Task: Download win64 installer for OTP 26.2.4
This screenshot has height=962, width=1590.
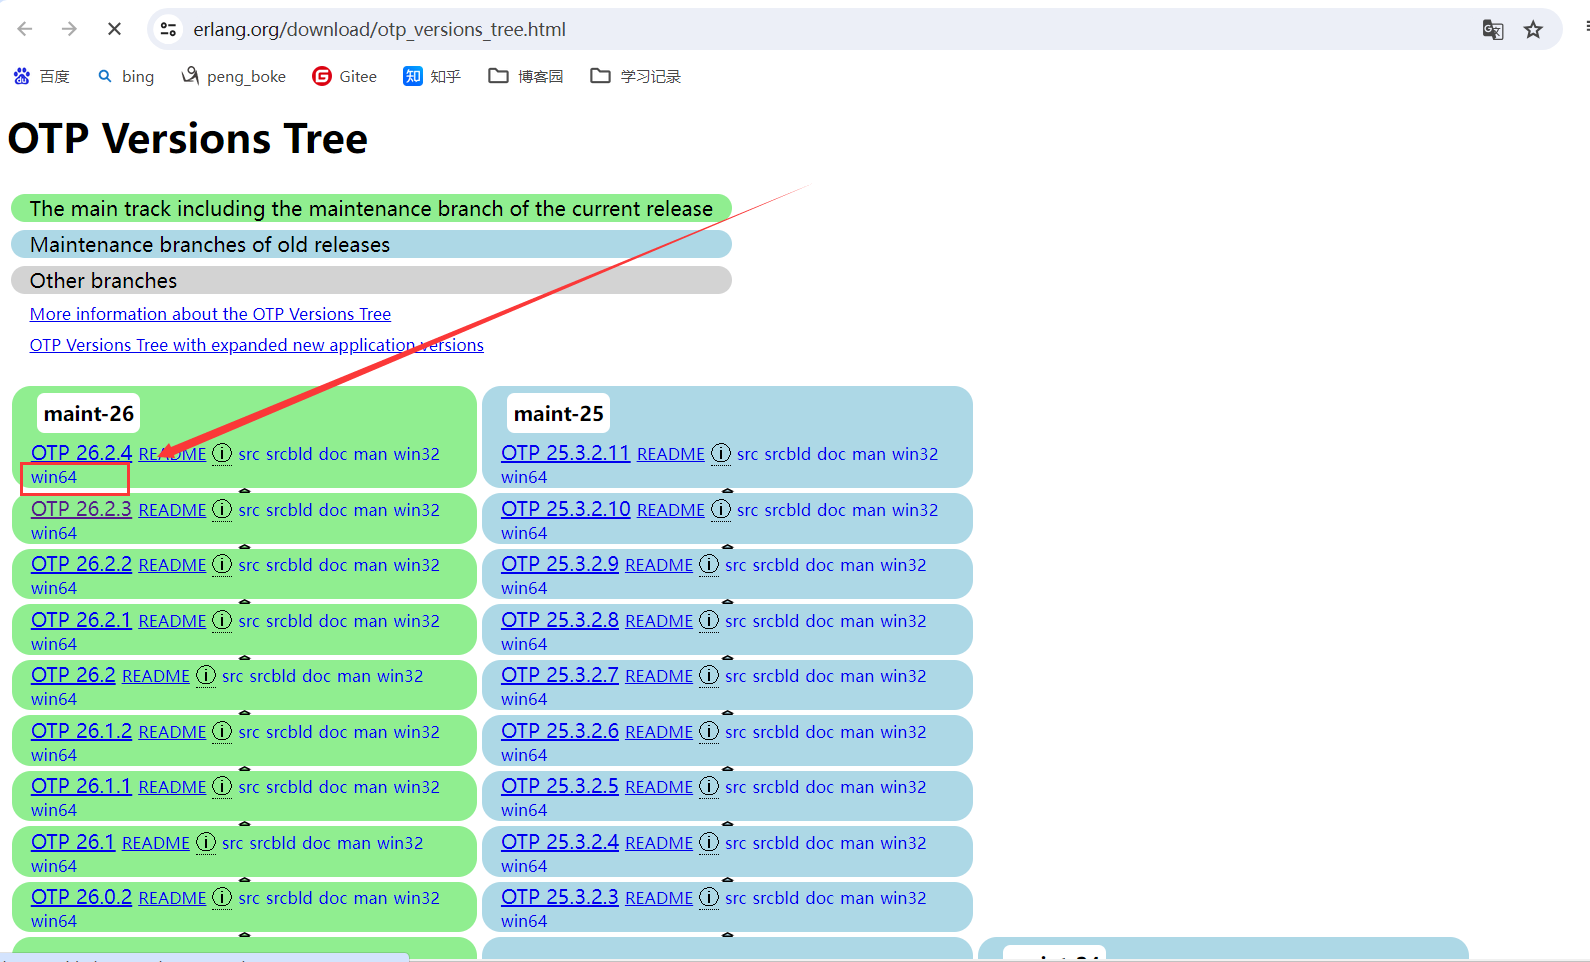Action: (53, 478)
